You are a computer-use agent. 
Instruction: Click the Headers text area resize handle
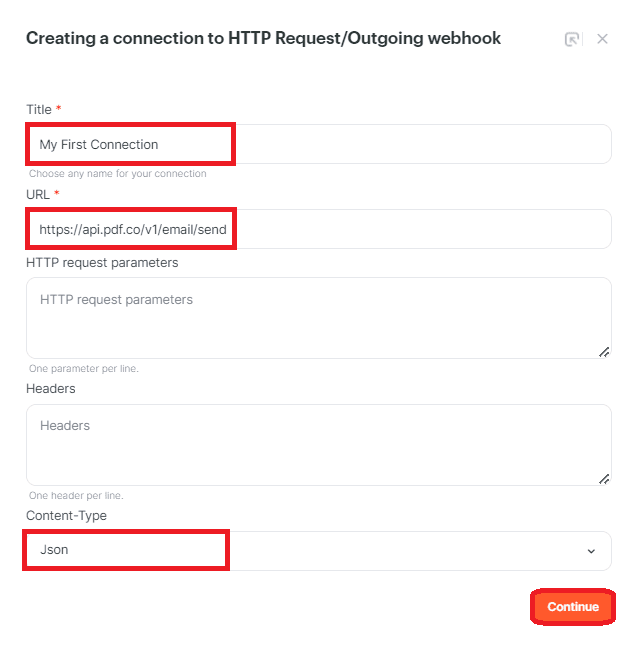[x=604, y=479]
